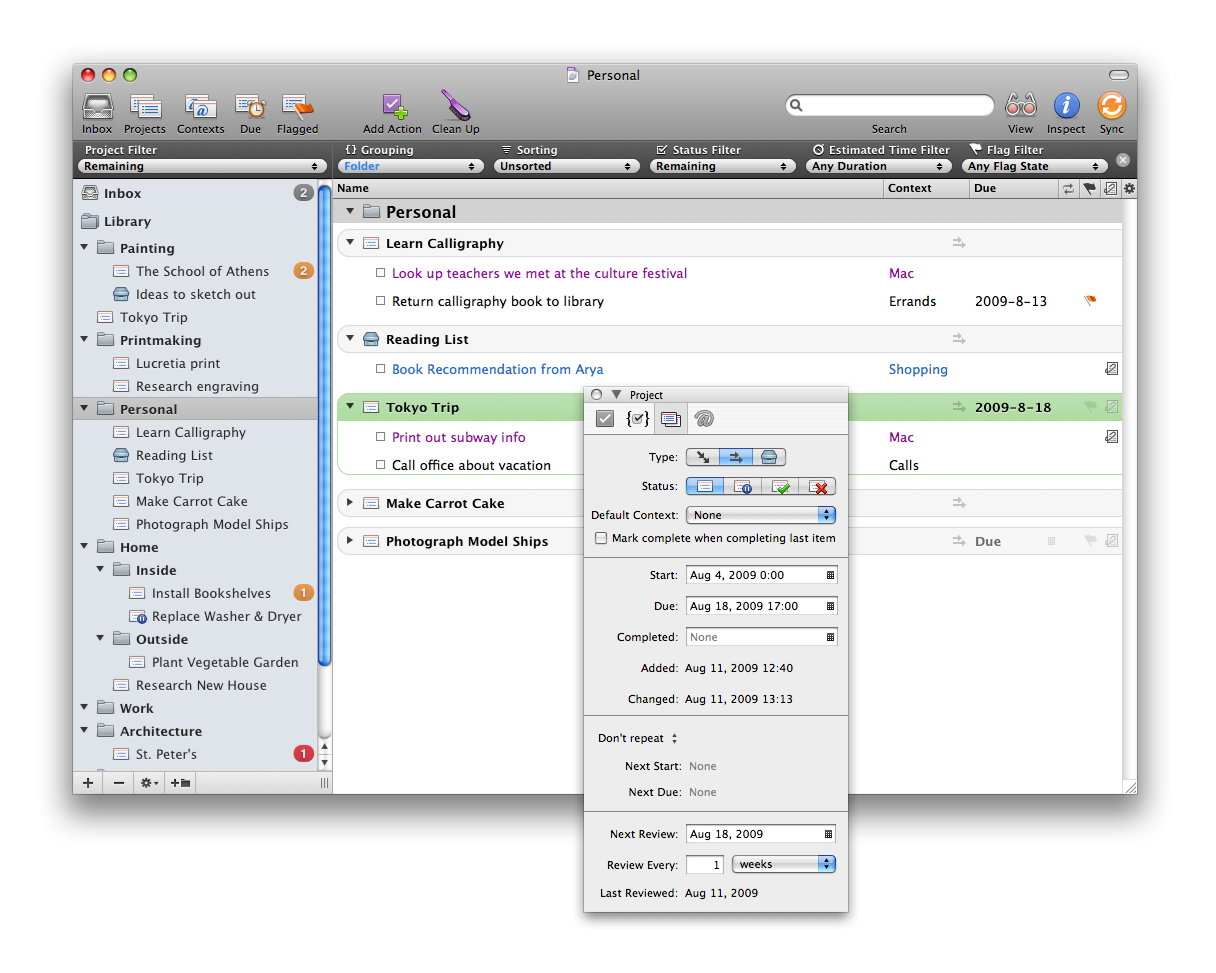Image resolution: width=1216 pixels, height=973 pixels.
Task: Open the Inspect info icon
Action: tap(1066, 106)
